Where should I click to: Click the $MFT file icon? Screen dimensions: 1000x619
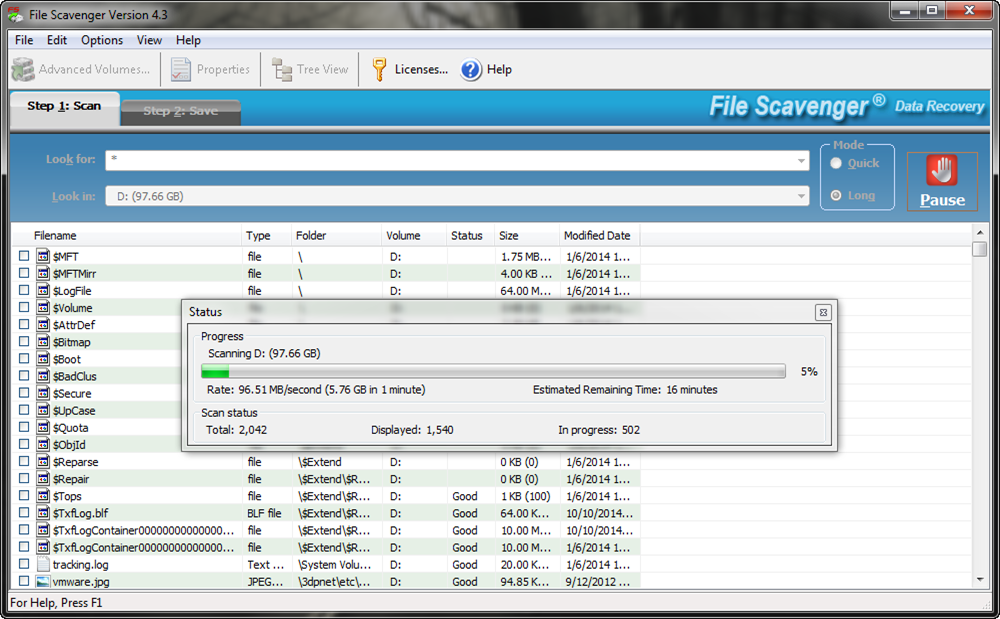point(43,256)
